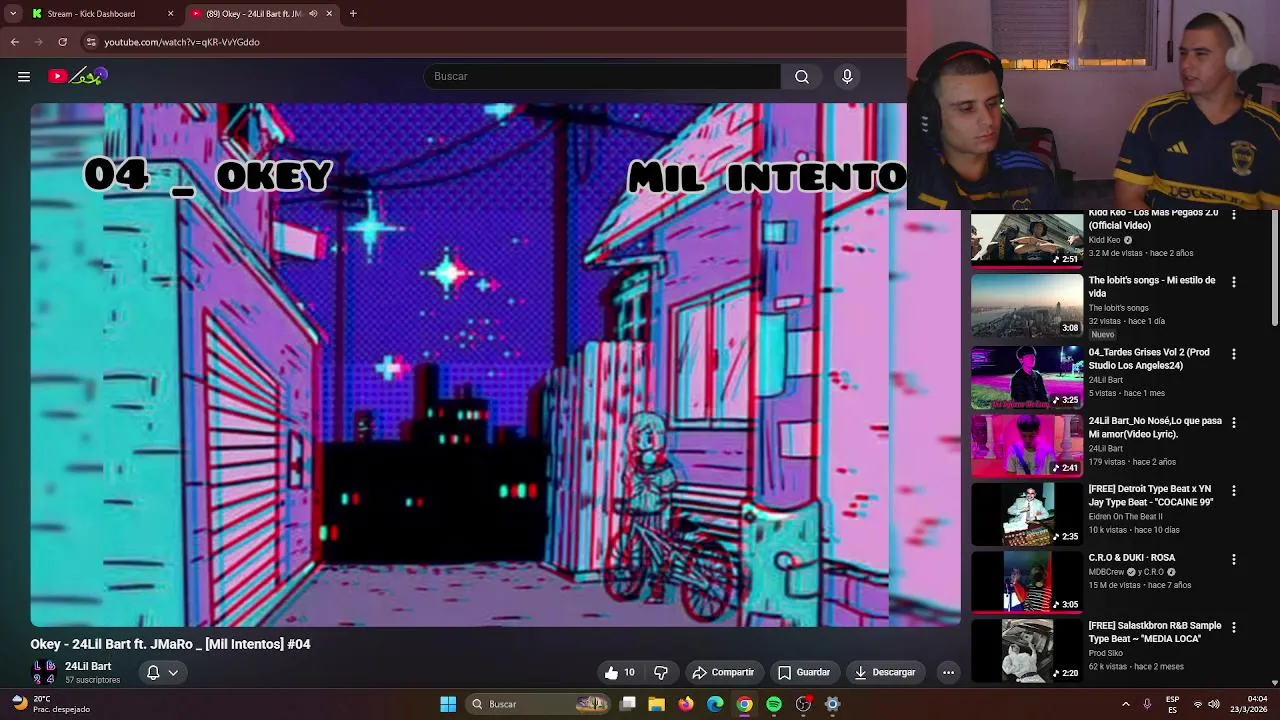The image size is (1280, 720).
Task: Click the URL address bar text
Action: pos(182,42)
